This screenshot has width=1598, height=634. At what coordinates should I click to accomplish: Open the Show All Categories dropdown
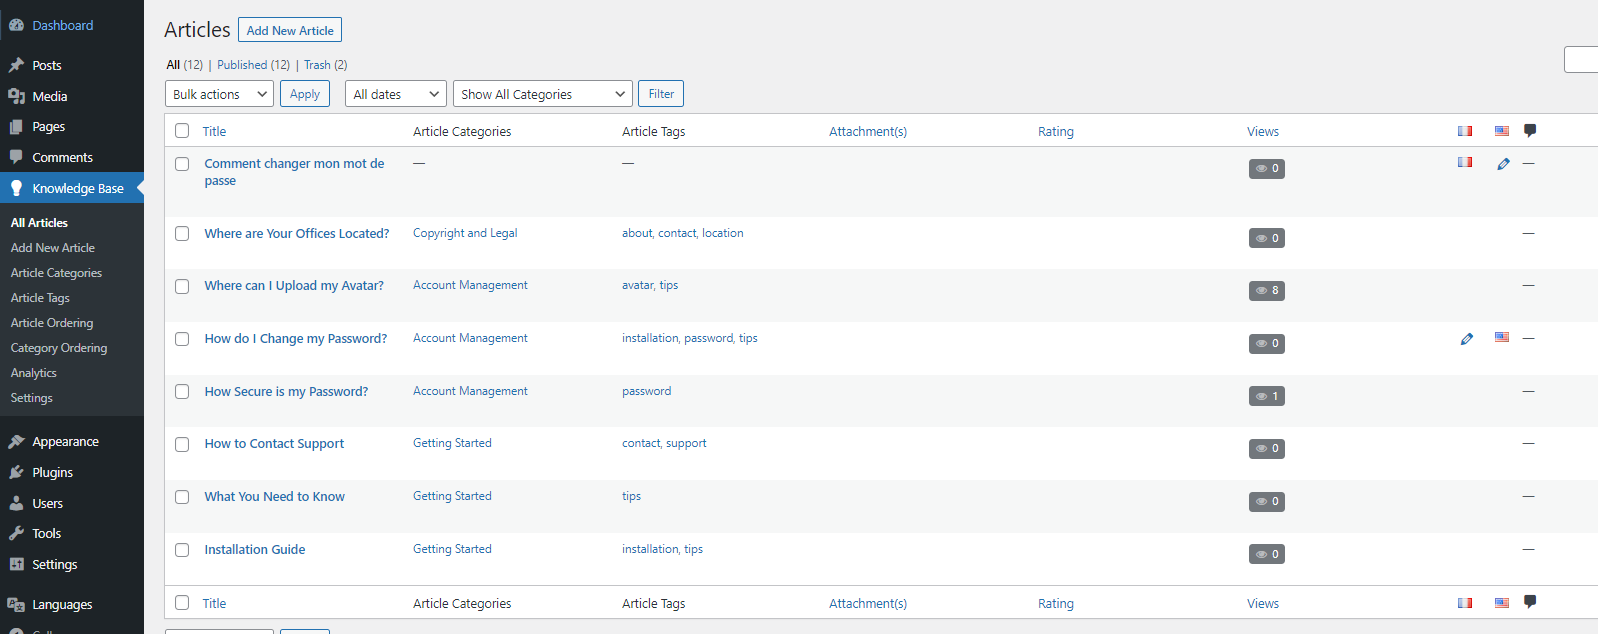pyautogui.click(x=542, y=94)
